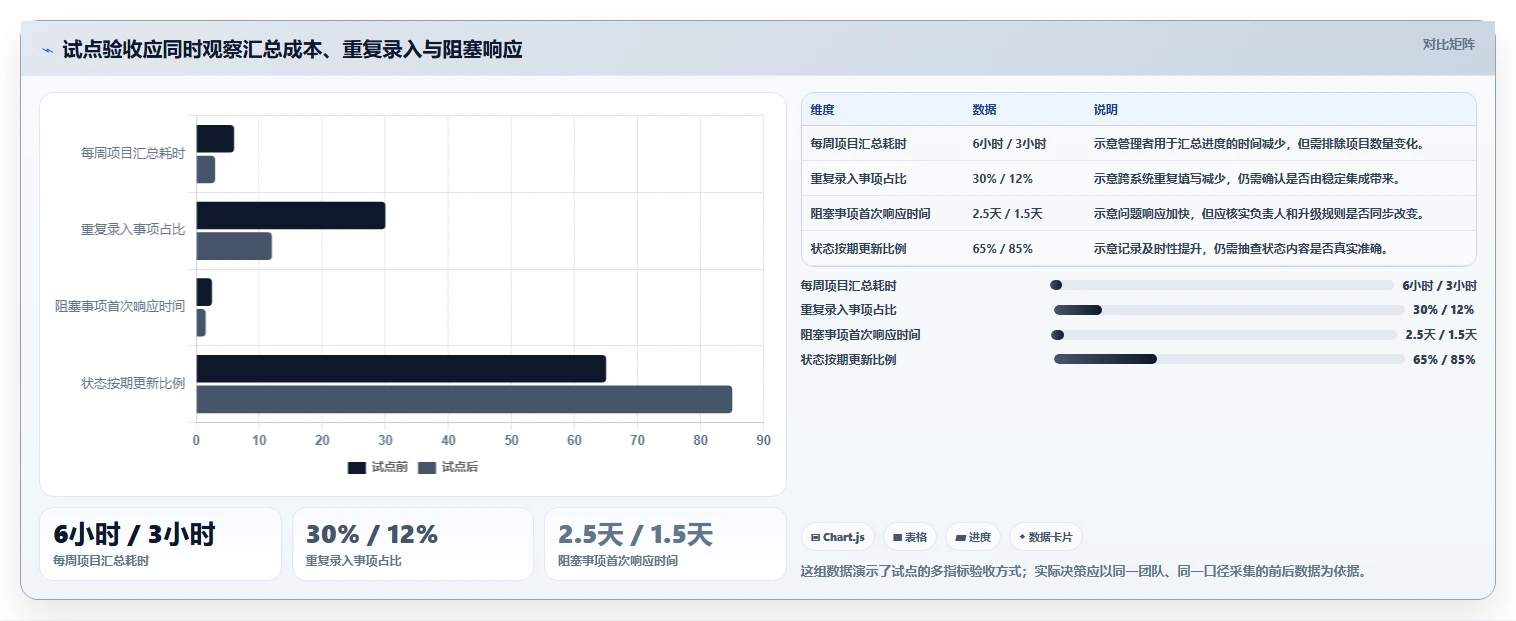Click the note about 排除项目数量变化

click(1258, 144)
